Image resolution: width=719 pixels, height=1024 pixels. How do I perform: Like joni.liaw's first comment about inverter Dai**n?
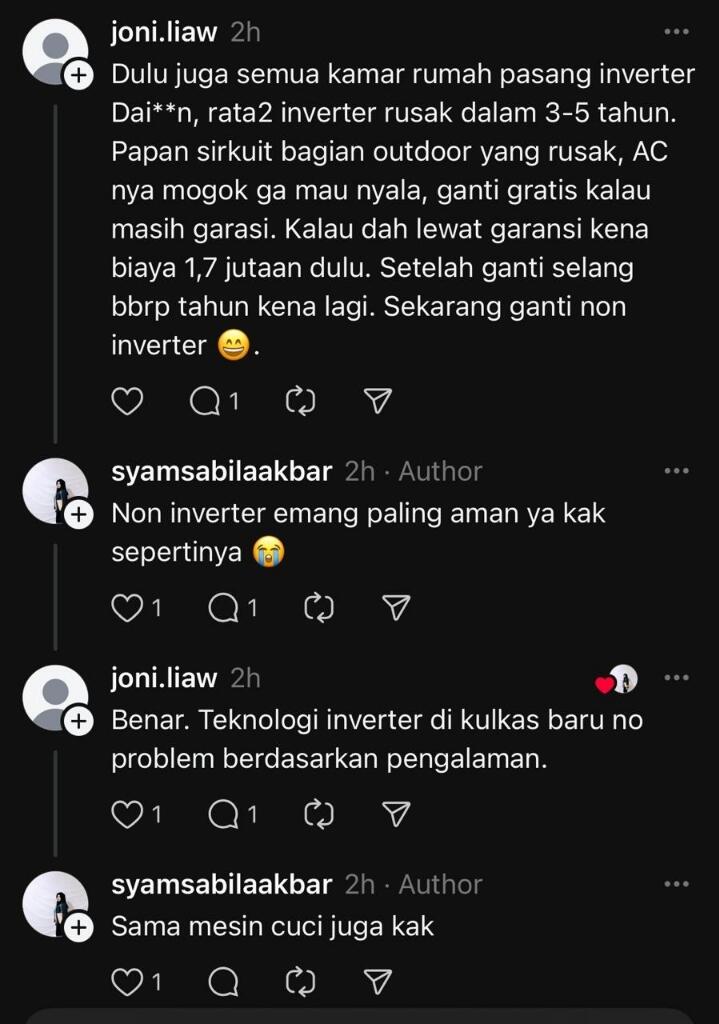tap(126, 400)
